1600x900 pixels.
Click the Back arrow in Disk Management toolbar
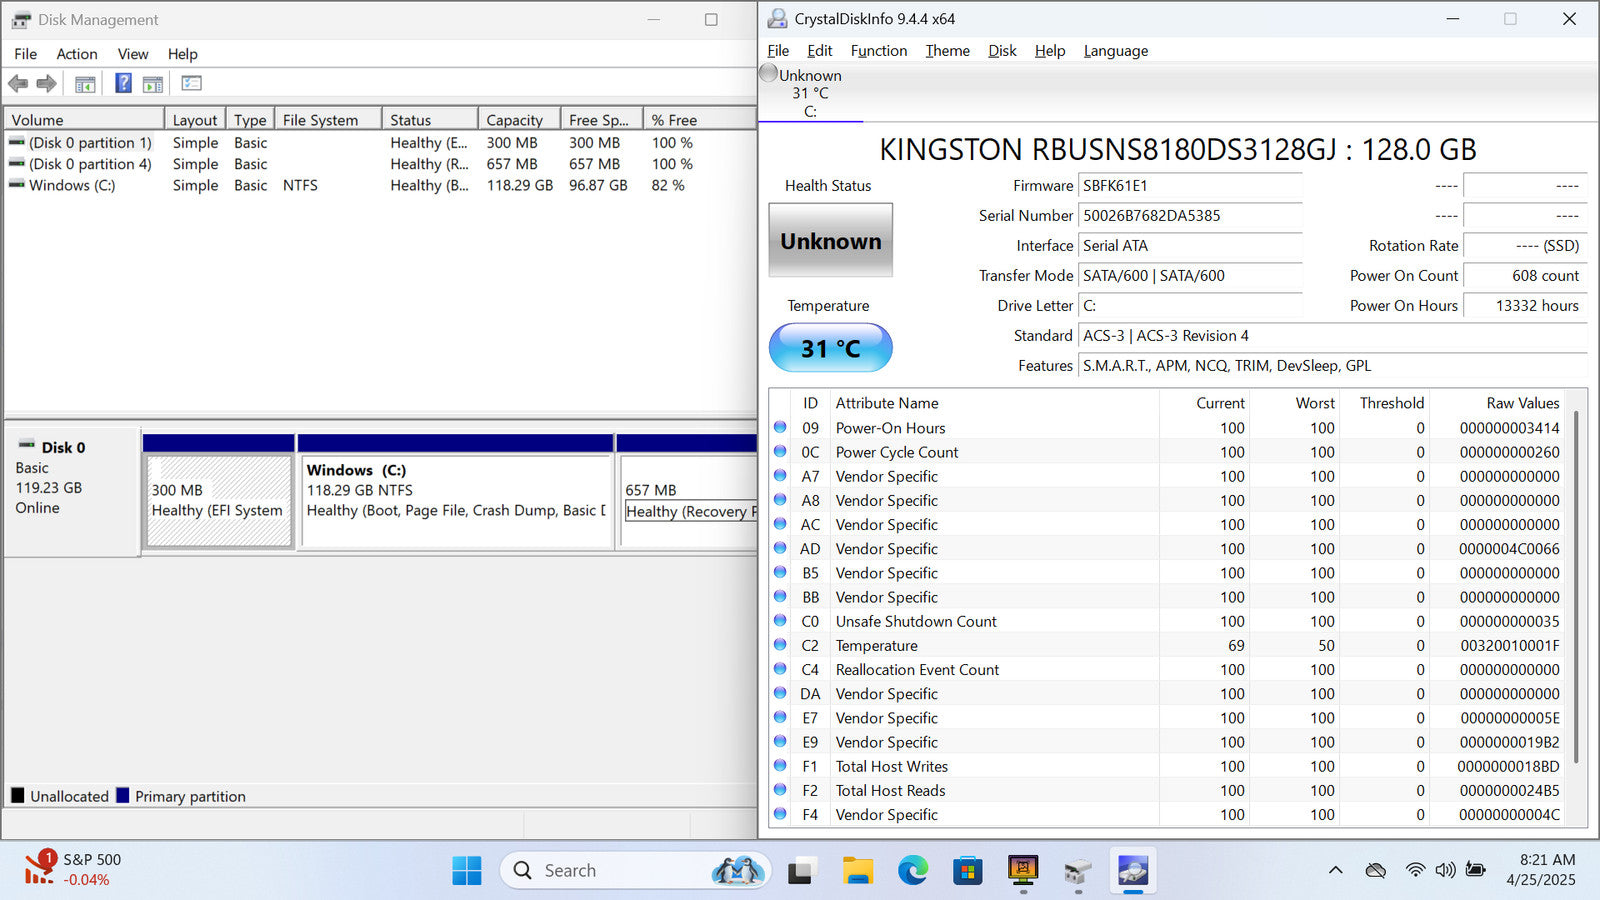pos(18,84)
